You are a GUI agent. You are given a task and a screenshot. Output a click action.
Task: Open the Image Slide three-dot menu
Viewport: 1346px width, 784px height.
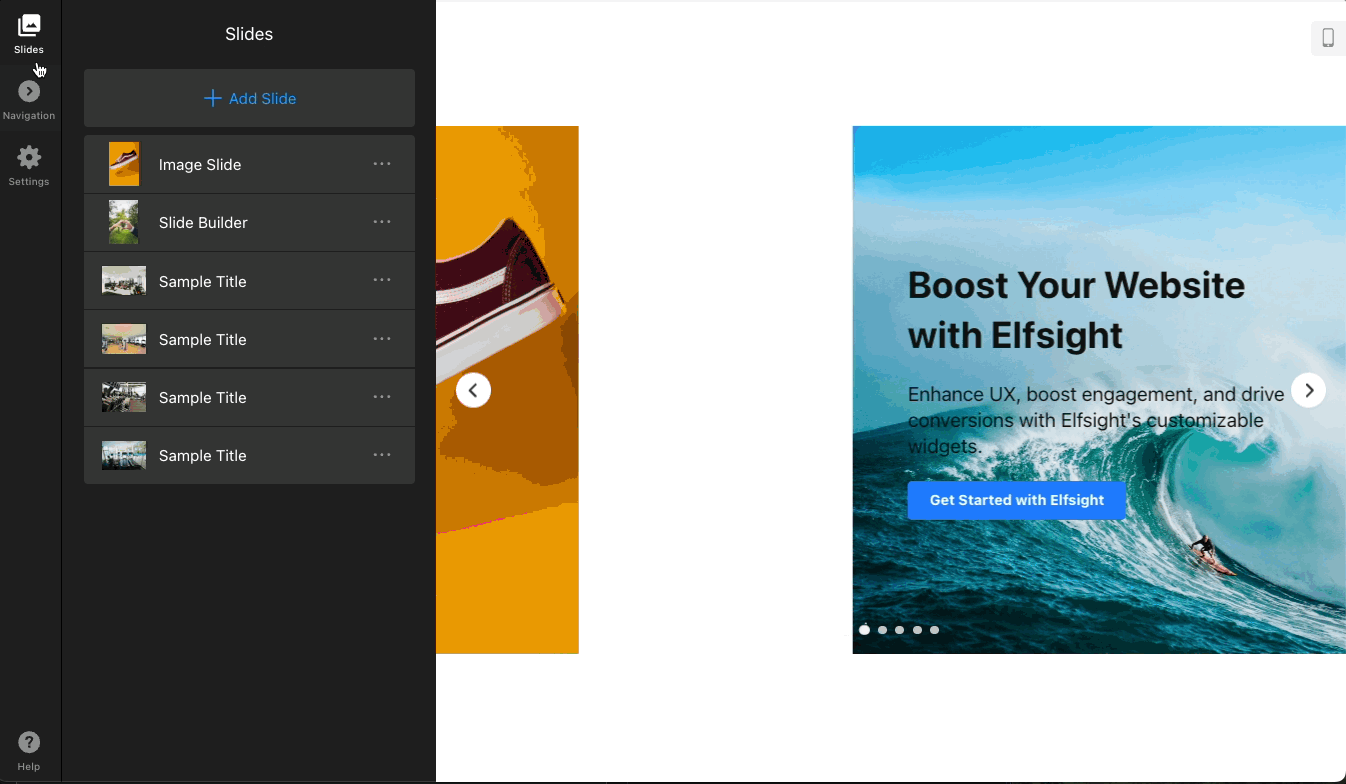click(x=382, y=164)
